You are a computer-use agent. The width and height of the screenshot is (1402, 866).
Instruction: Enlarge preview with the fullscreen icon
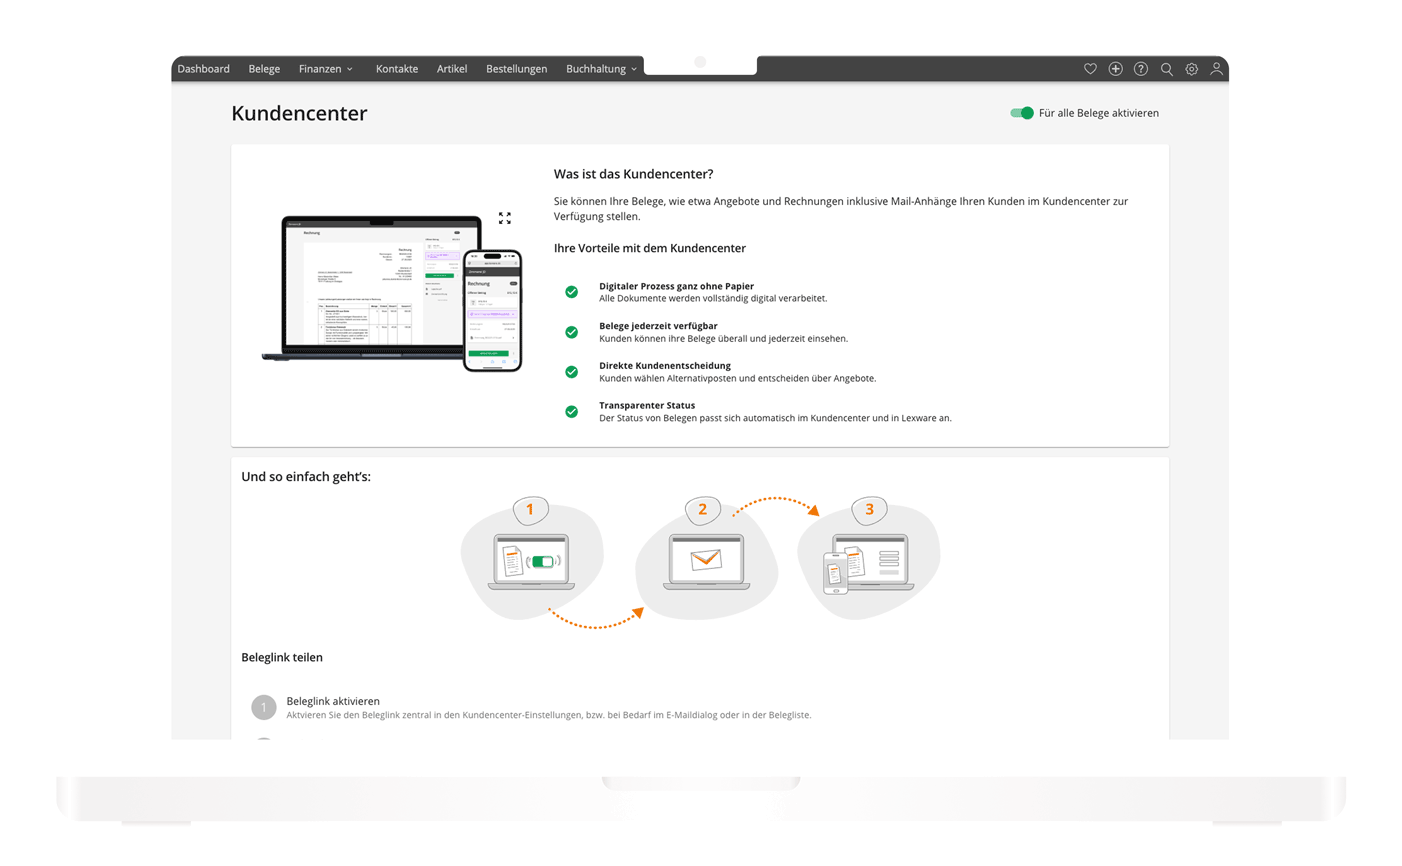[505, 218]
